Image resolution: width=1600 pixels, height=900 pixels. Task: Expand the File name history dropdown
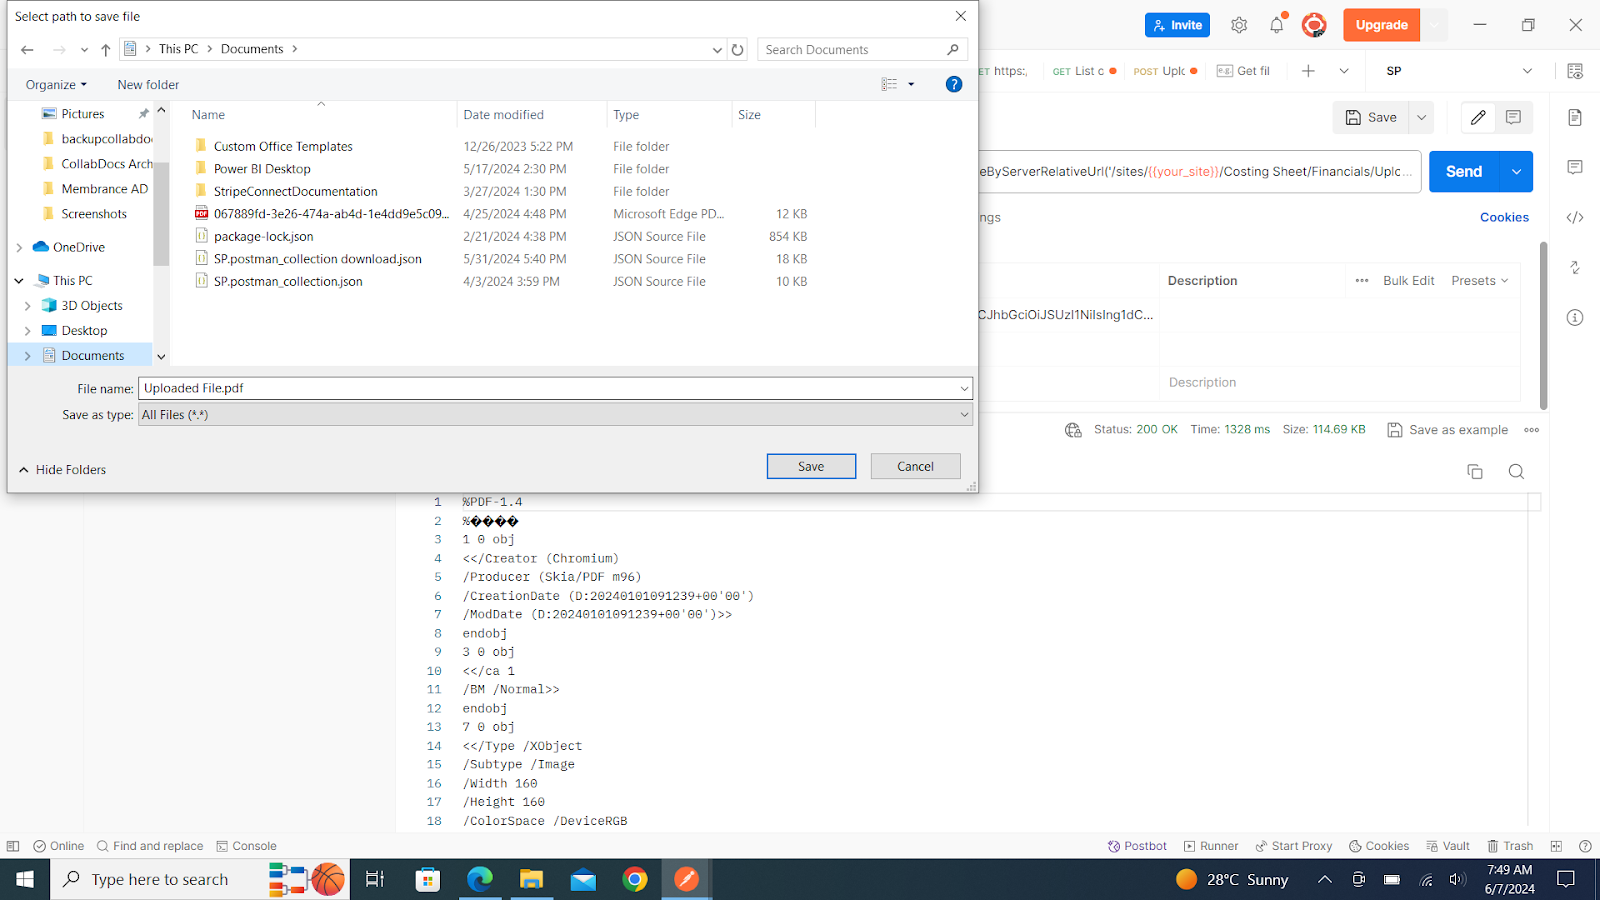pyautogui.click(x=964, y=388)
